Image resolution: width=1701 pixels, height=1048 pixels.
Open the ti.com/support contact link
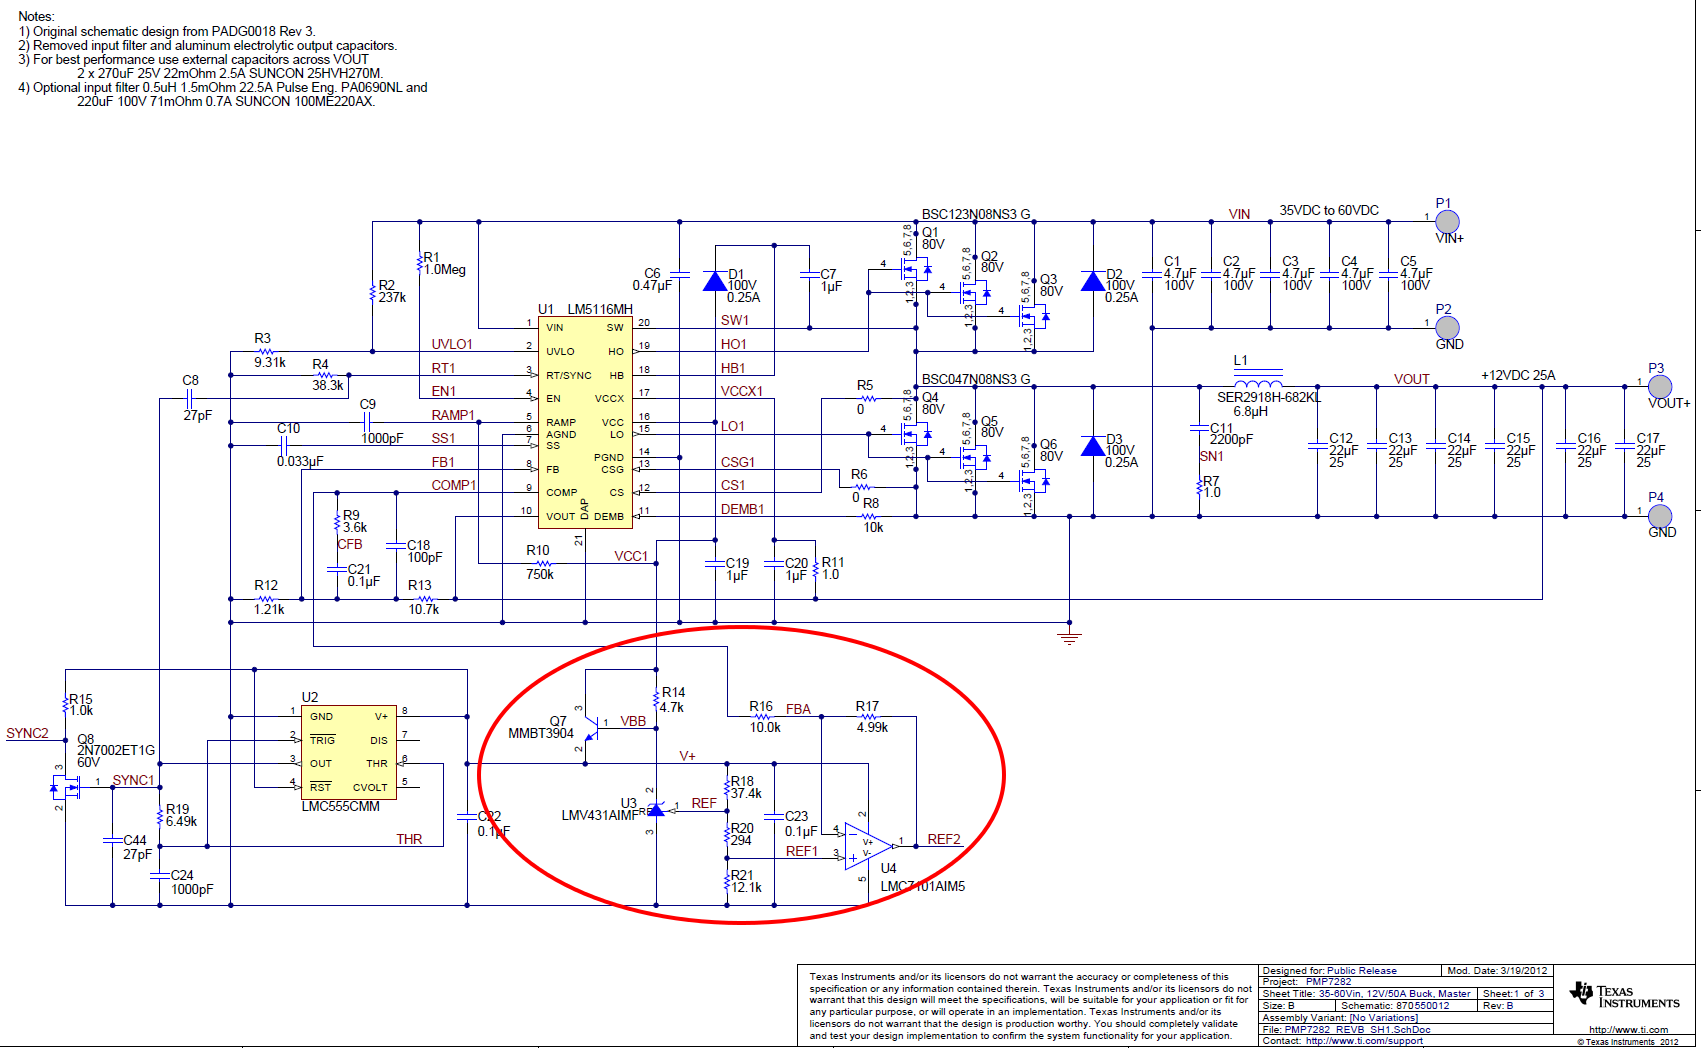(1364, 1041)
